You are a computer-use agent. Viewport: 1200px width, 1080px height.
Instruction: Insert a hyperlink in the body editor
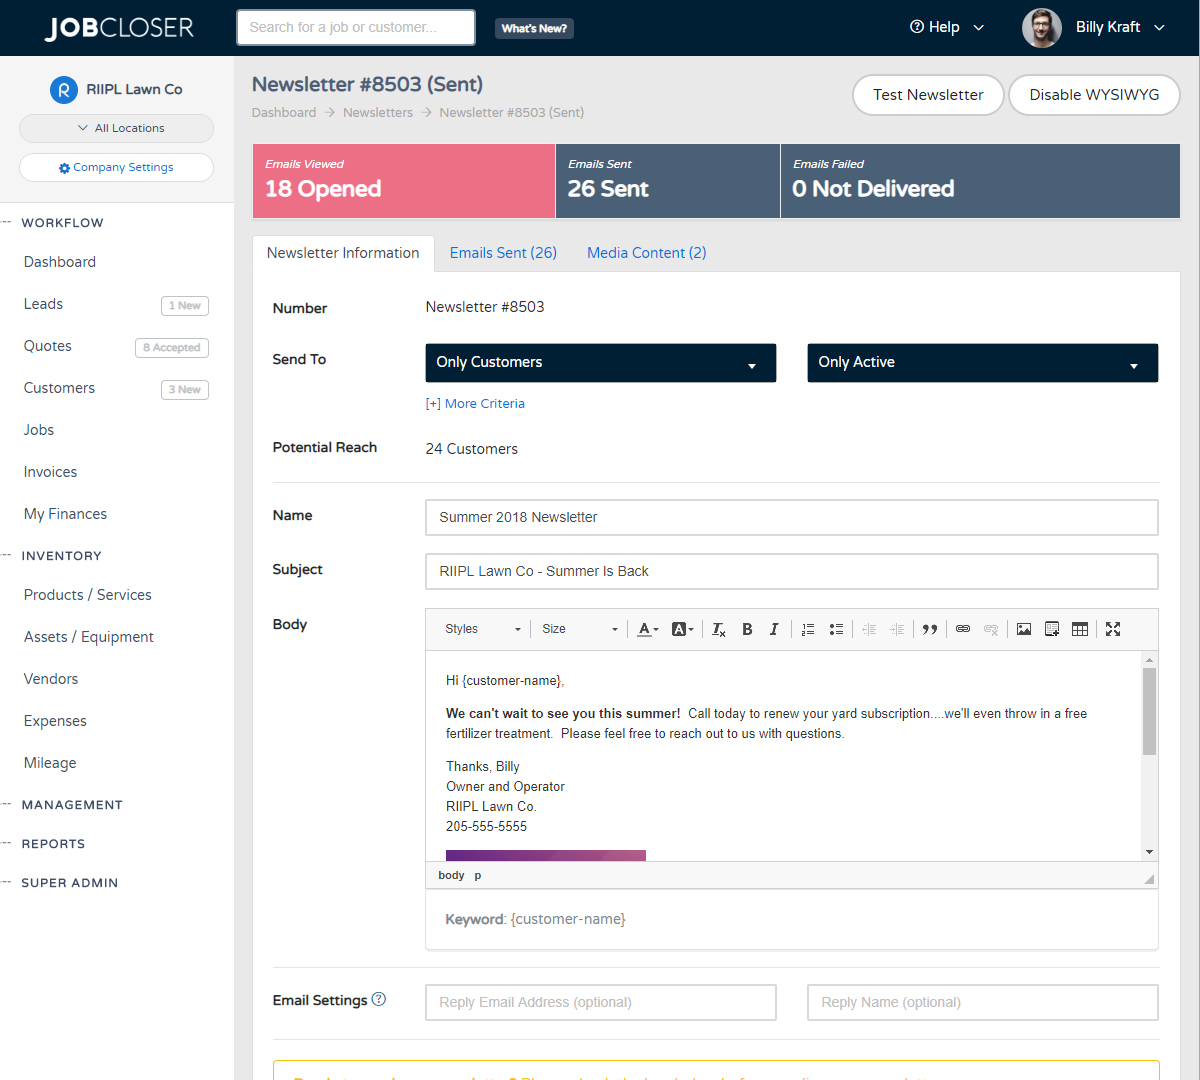[x=962, y=629]
